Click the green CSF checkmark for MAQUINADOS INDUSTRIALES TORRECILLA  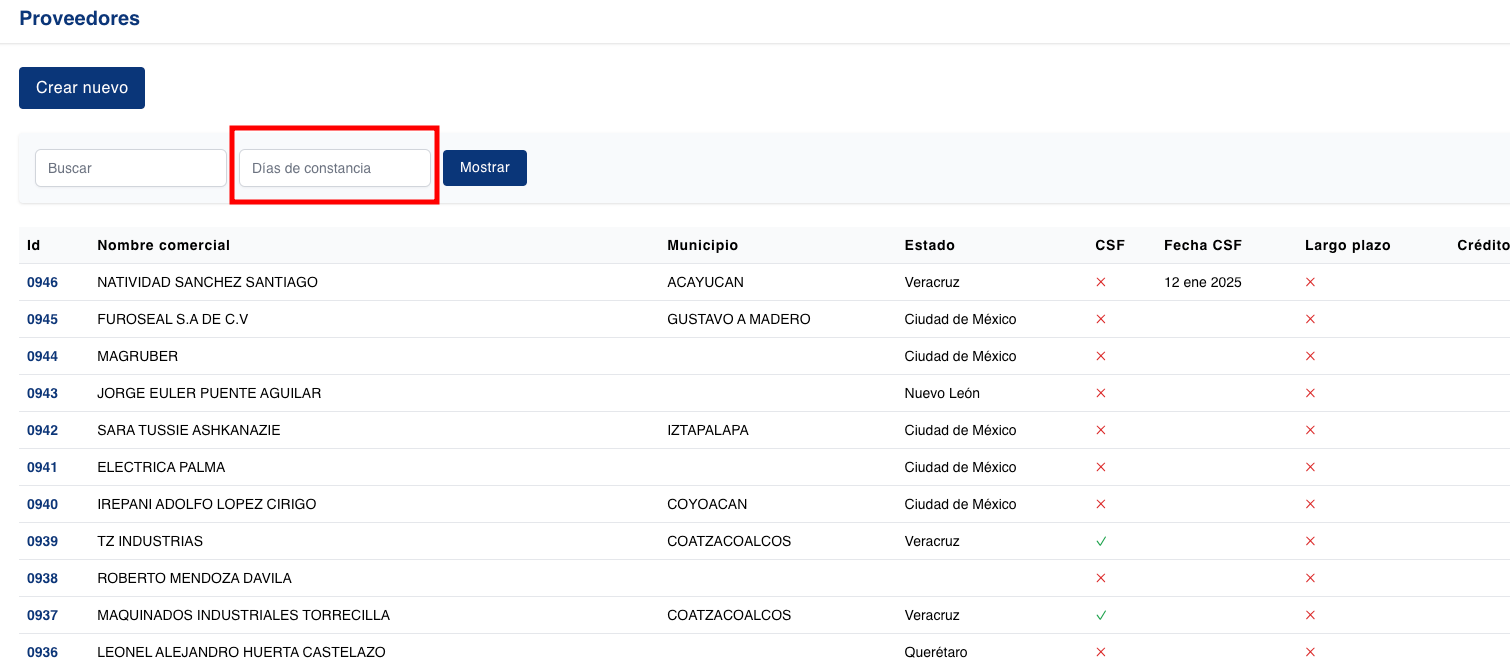1100,615
